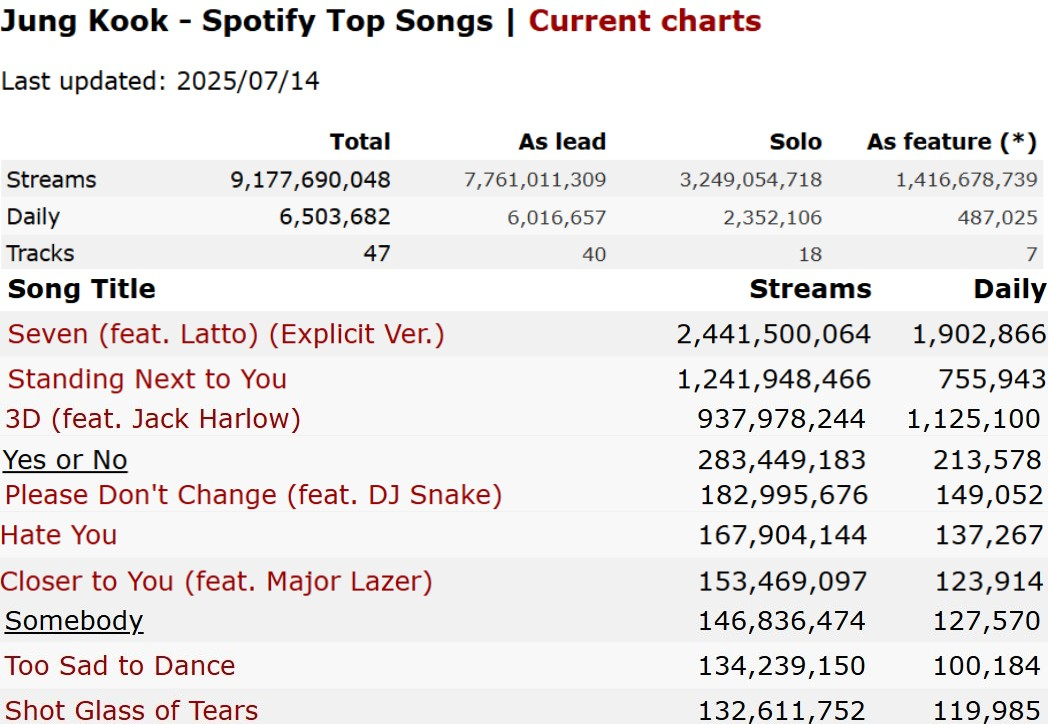Sort by the Streams column header
The image size is (1048, 724).
(x=810, y=289)
